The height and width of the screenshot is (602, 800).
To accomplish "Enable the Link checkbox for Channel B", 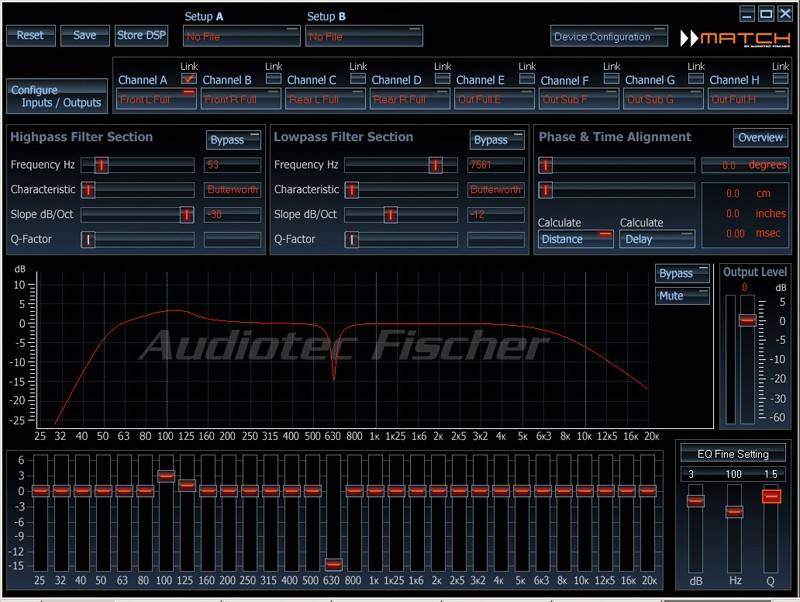I will click(273, 79).
